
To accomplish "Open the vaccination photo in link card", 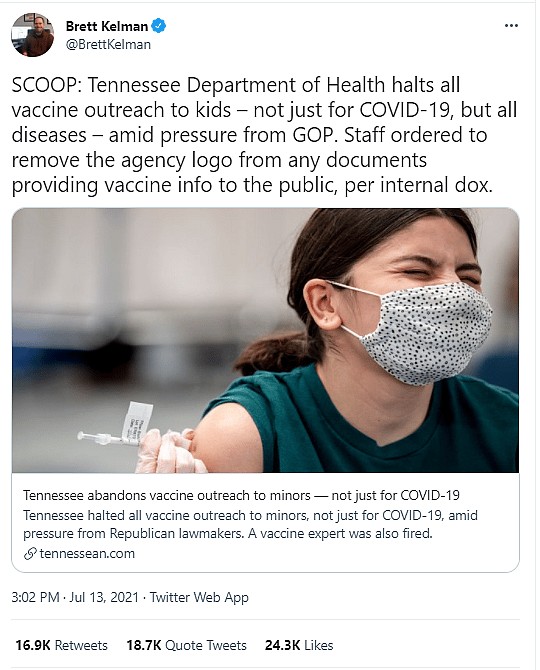I will pyautogui.click(x=265, y=340).
